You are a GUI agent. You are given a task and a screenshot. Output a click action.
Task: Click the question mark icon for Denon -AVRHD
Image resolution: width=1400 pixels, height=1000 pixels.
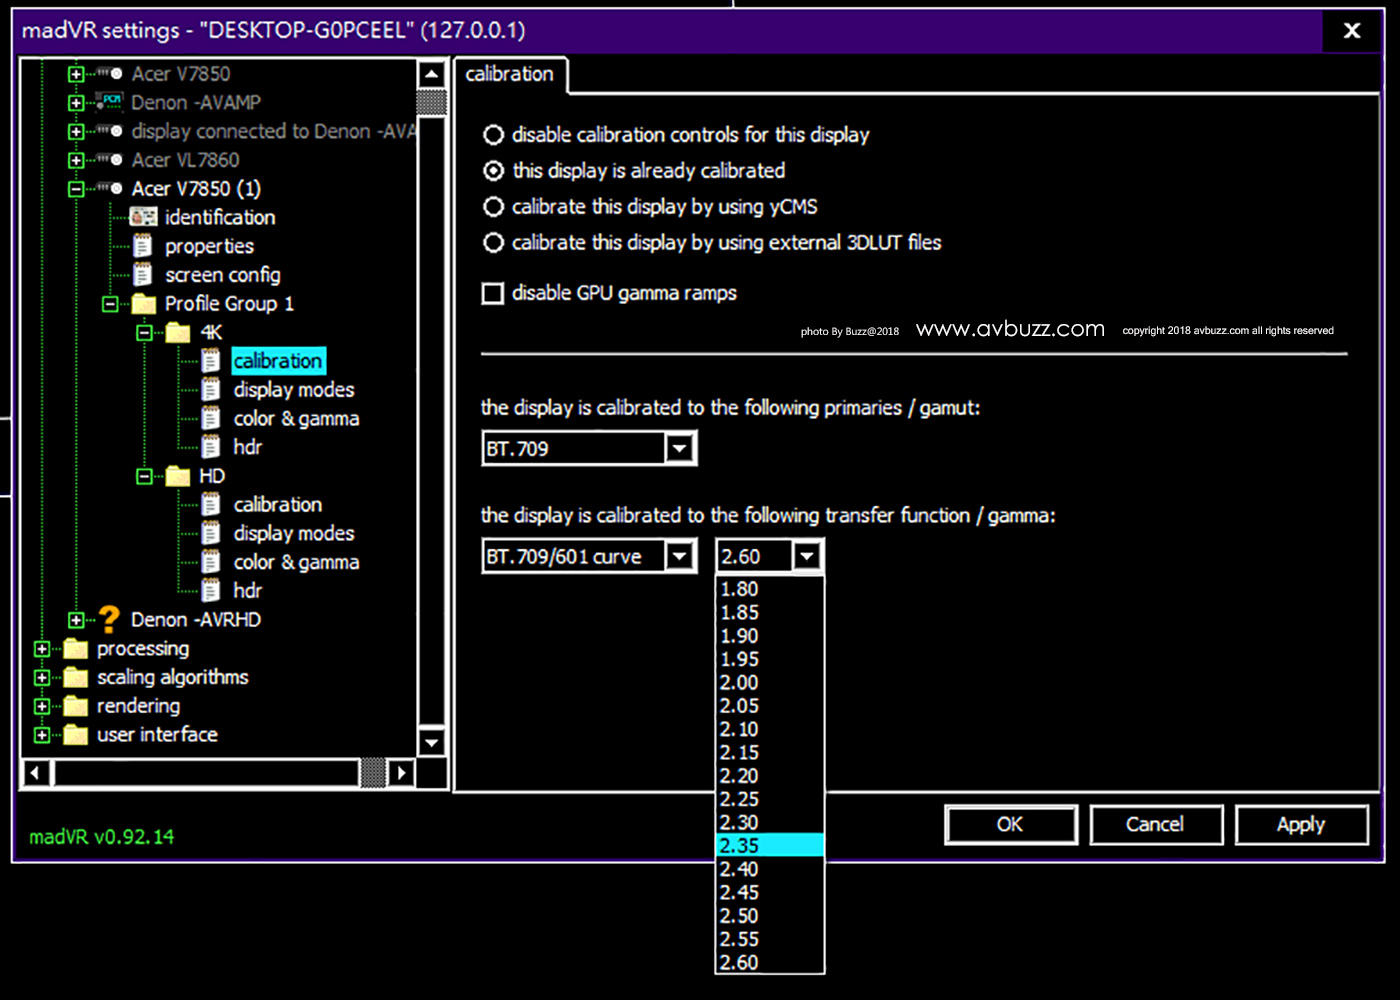(x=110, y=620)
